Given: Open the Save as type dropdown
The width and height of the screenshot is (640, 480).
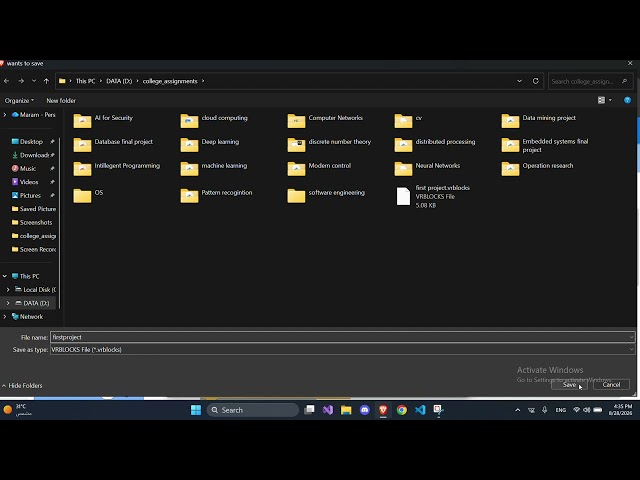Looking at the screenshot, I should pos(631,349).
